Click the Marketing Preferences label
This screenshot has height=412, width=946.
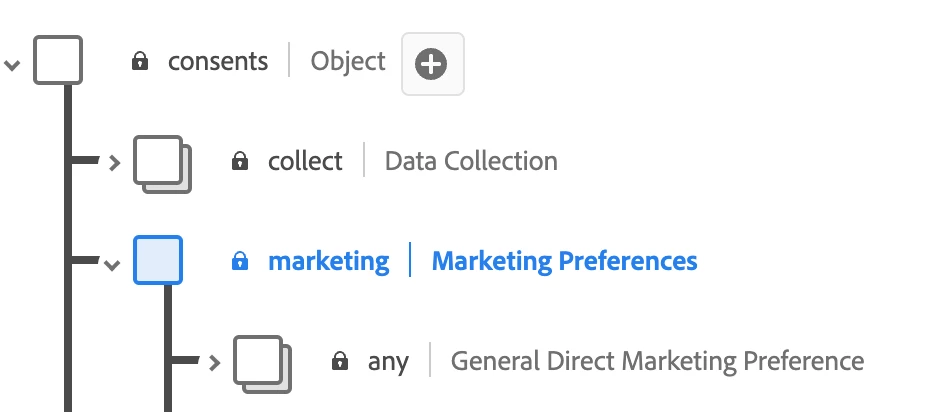coord(564,262)
